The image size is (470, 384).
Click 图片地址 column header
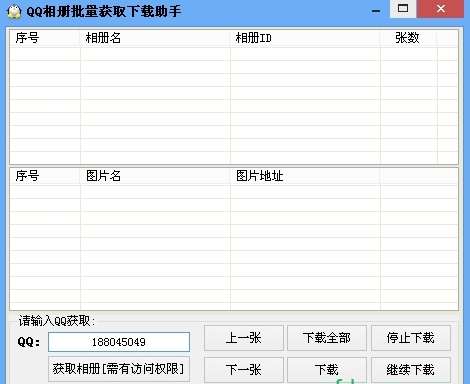(x=305, y=176)
